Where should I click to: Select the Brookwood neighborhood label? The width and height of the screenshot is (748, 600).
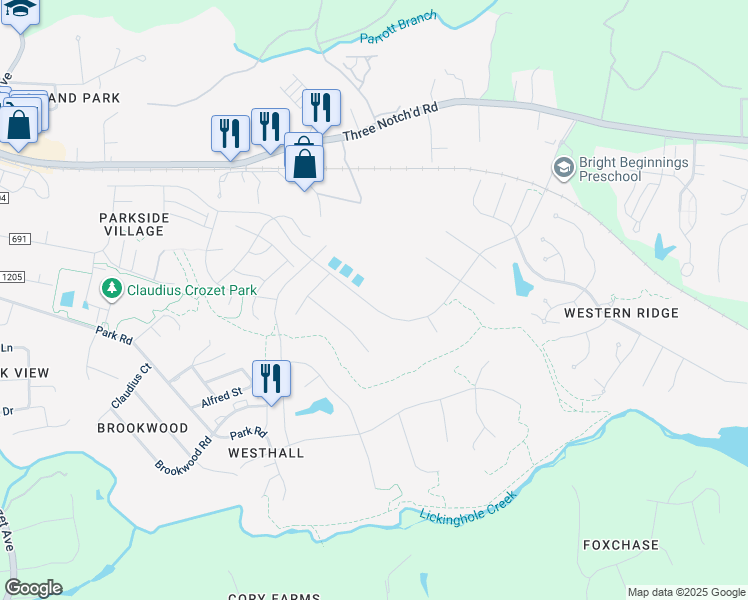tap(143, 428)
